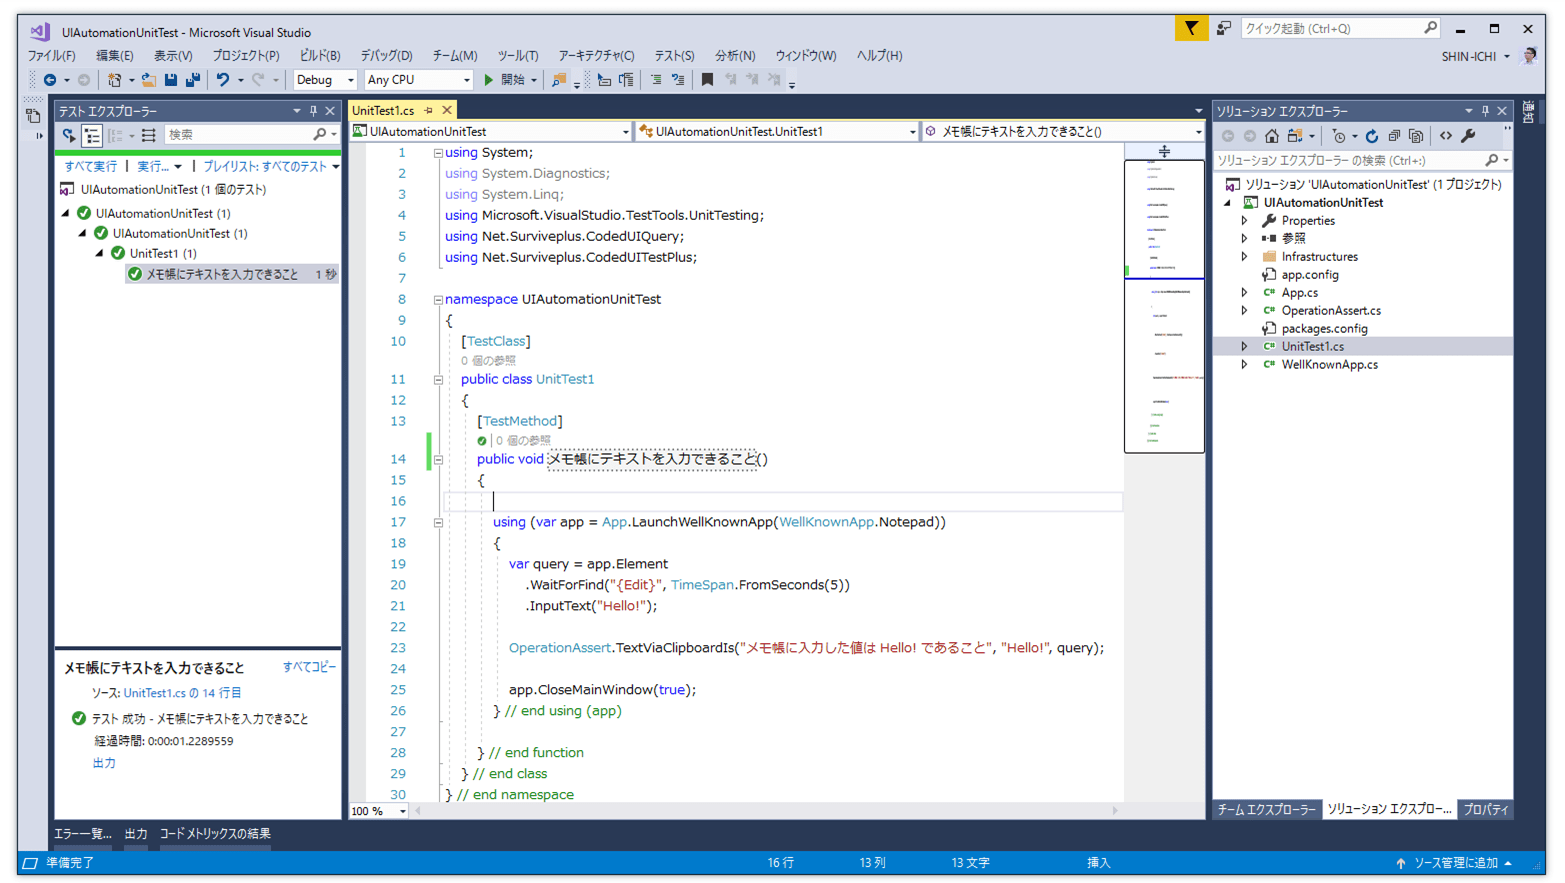This screenshot has width=1565, height=883.
Task: Click the Save All icon
Action: click(x=192, y=80)
